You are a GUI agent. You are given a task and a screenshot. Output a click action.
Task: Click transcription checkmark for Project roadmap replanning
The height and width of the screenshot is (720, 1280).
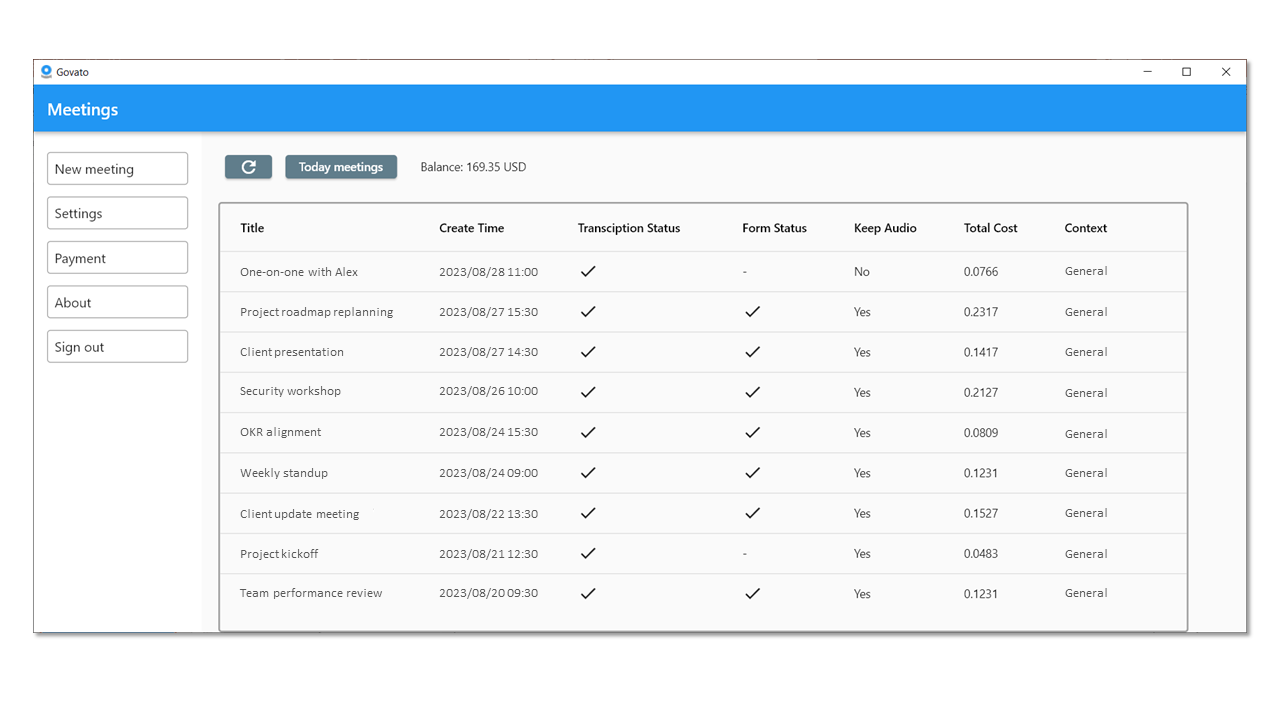click(588, 311)
